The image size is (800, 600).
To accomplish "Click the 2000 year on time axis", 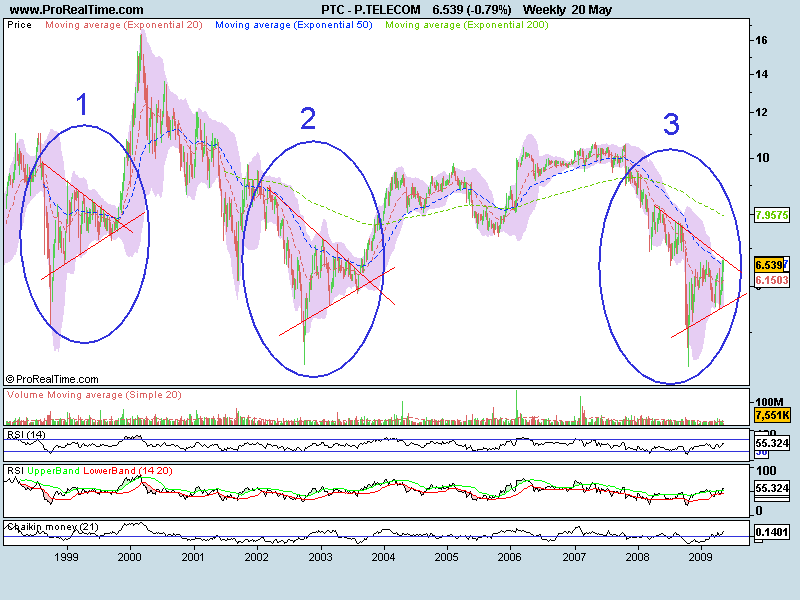I will (130, 557).
